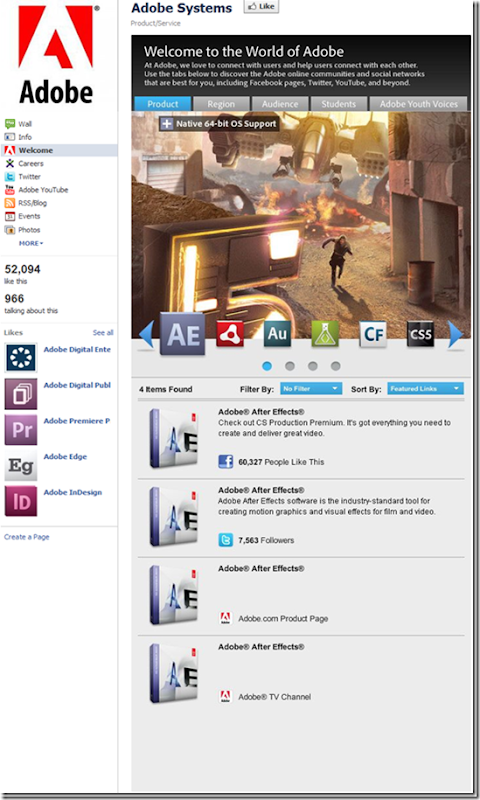Open the Filter By No Filter dropdown
Viewport: 480px width, 800px height.
coord(311,389)
